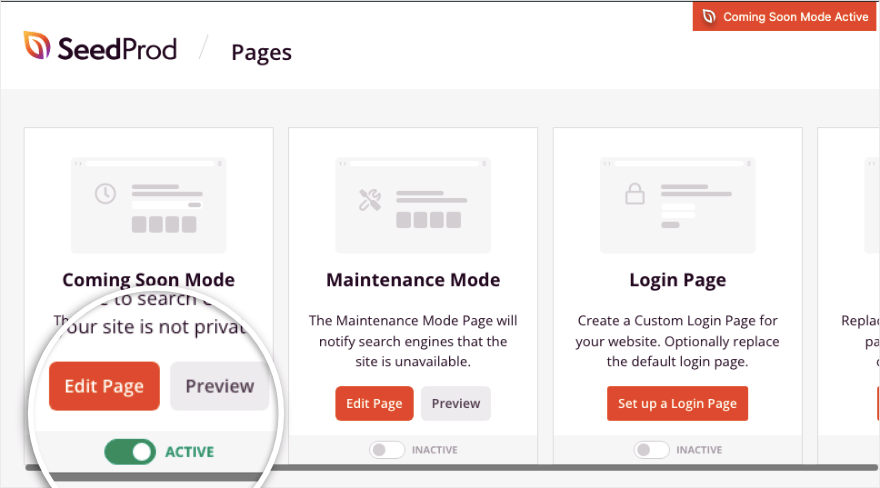Click the leaf icon in Coming Soon badge
Screen dimensions: 880x488
pos(709,17)
